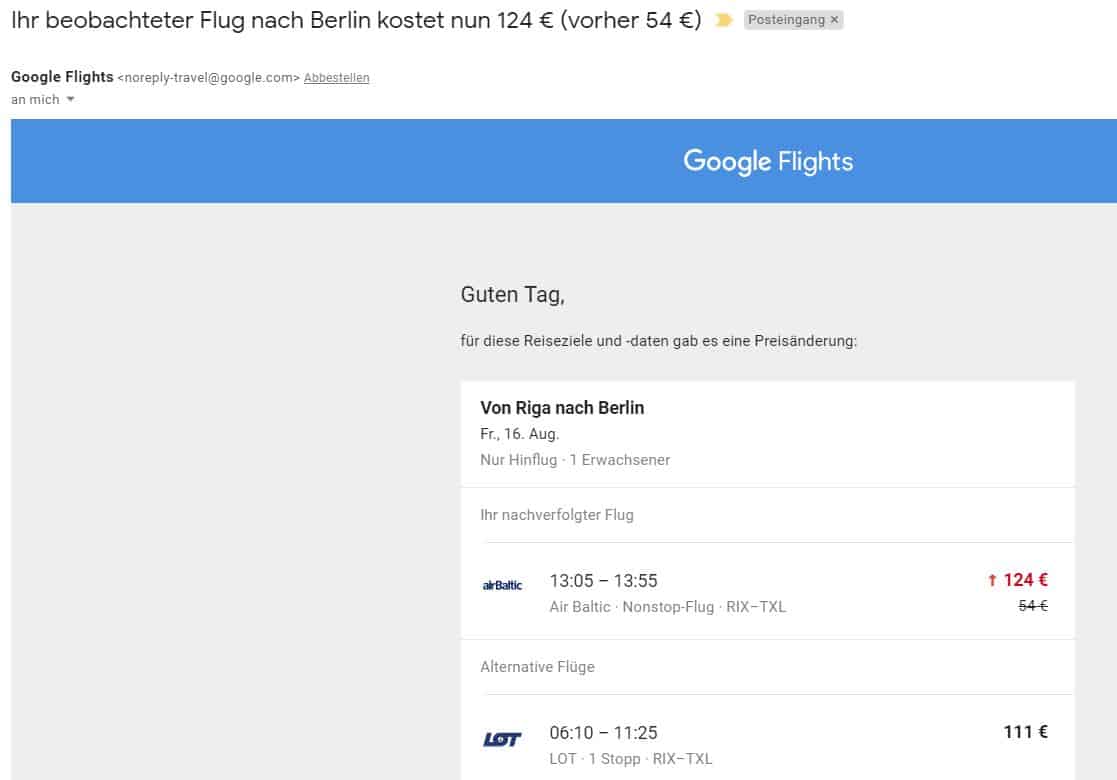Screen dimensions: 1117x780
Task: Click the airBaltic airline logo
Action: [502, 585]
